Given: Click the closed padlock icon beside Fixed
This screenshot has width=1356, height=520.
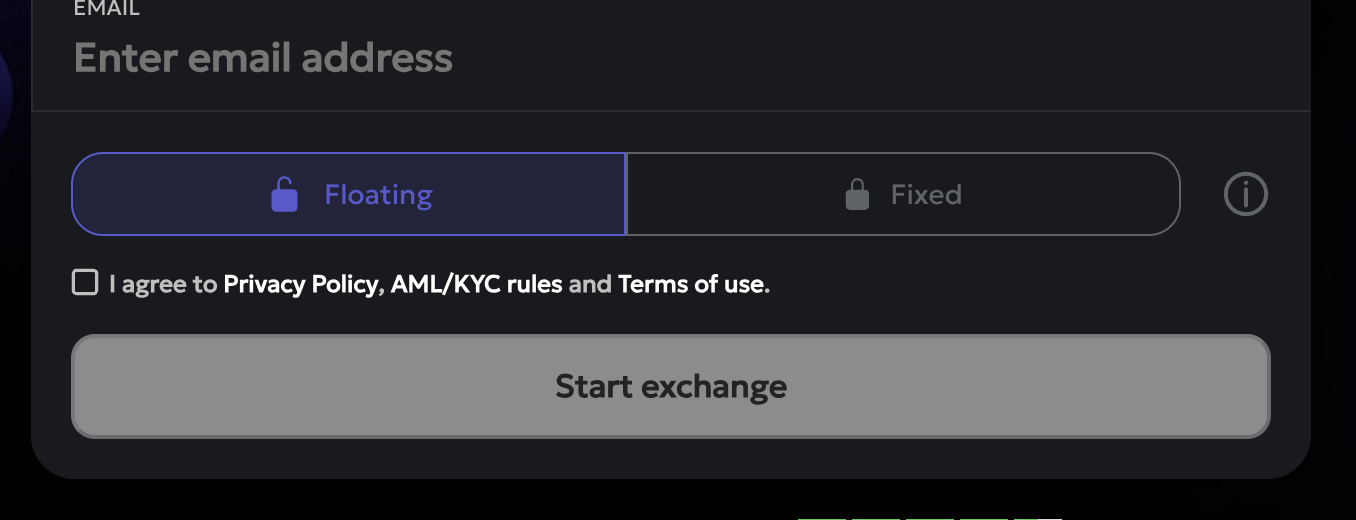Looking at the screenshot, I should point(857,194).
